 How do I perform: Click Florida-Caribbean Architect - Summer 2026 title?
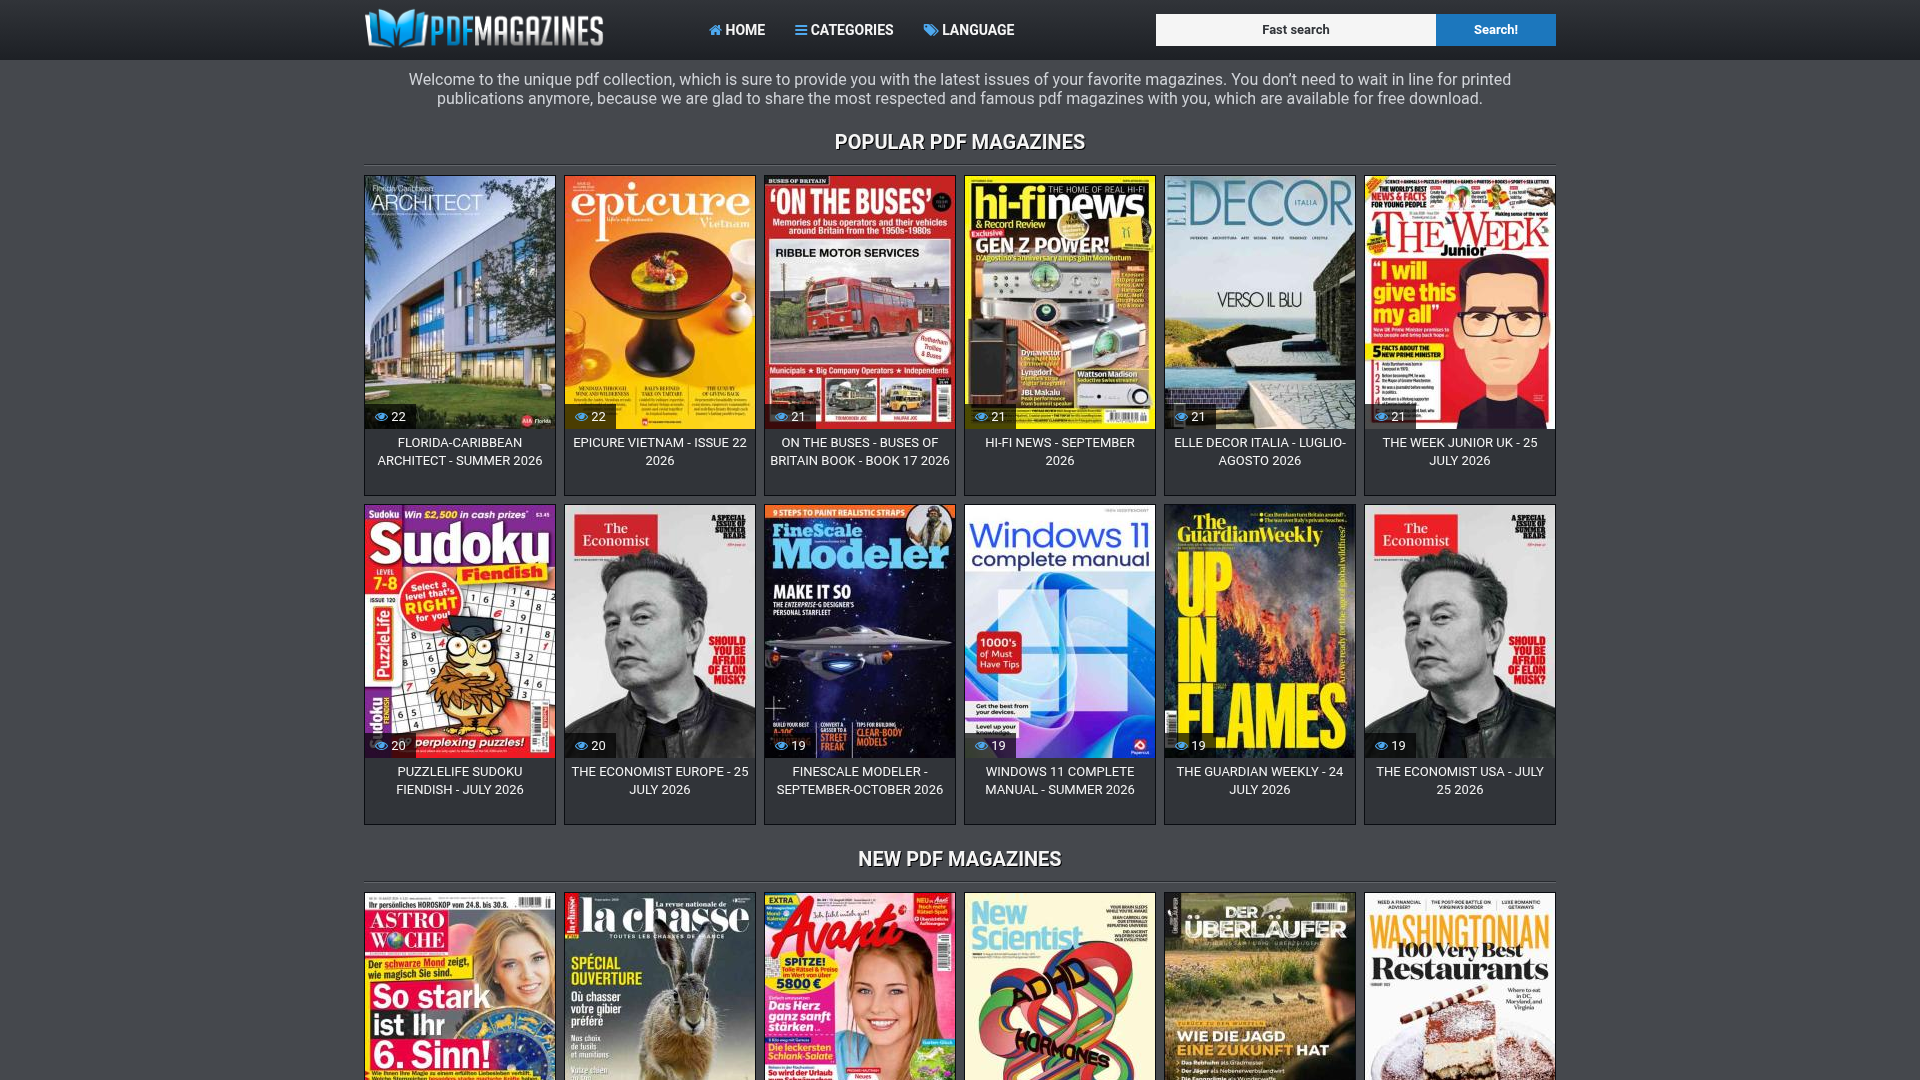click(460, 452)
